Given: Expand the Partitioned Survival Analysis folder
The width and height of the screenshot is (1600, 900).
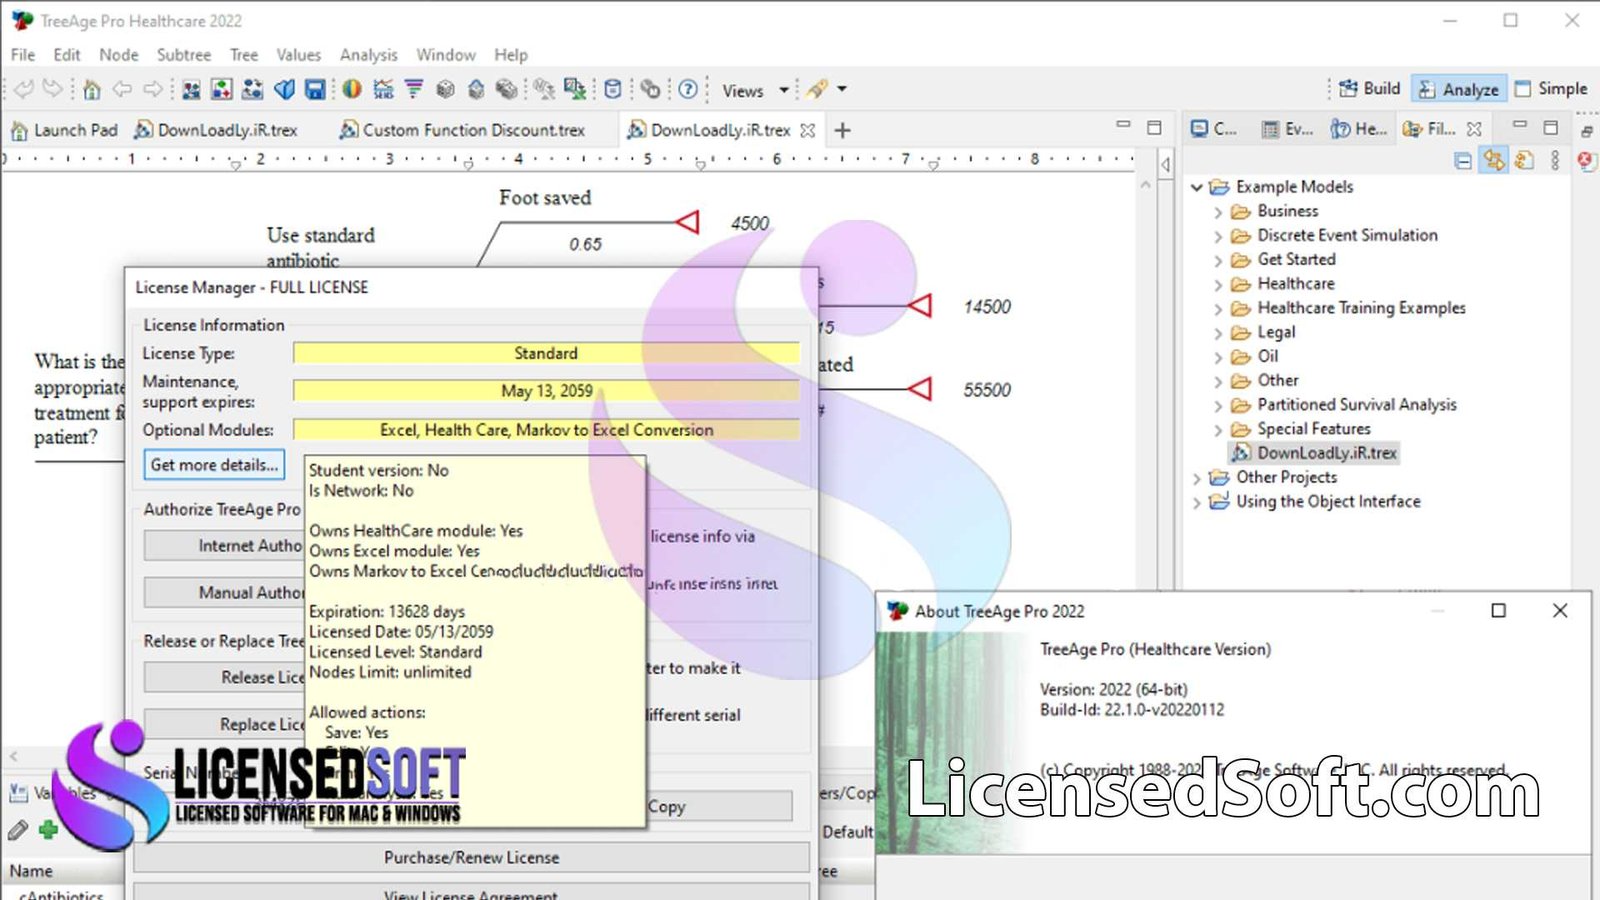Looking at the screenshot, I should (x=1218, y=405).
